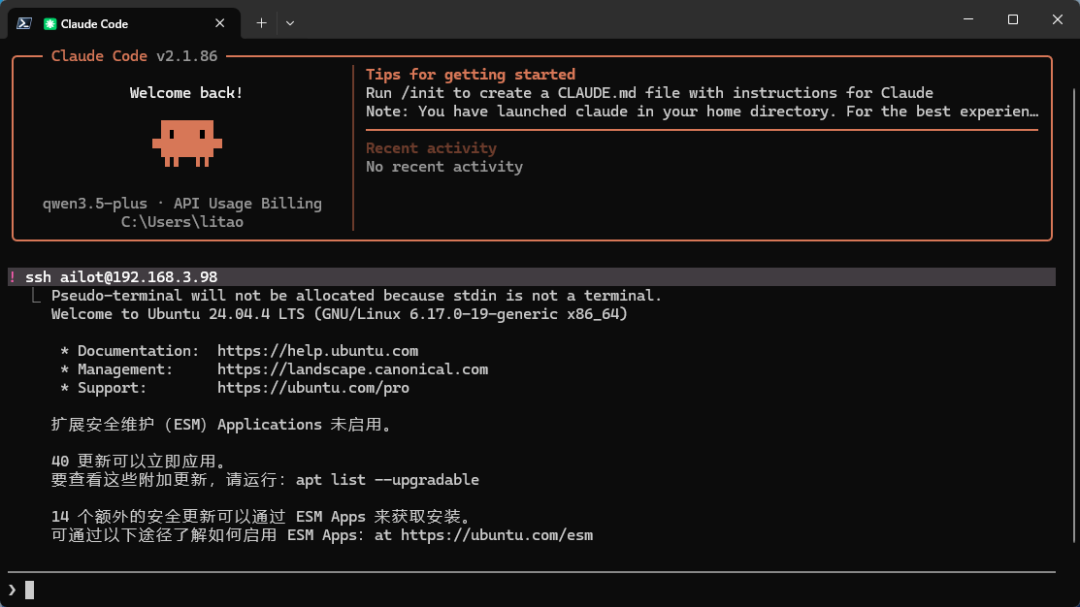Click the '14 个额外的安全更新' line
The image size is (1080, 607).
coord(262,517)
